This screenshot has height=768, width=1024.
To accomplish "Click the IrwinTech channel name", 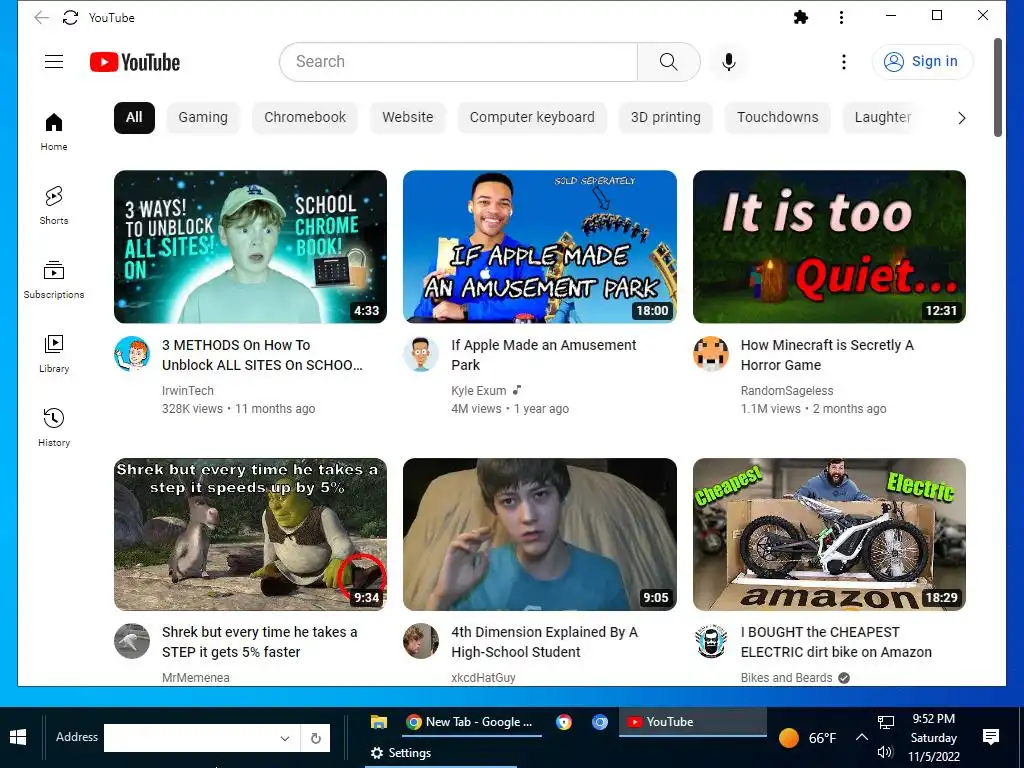I will point(187,391).
